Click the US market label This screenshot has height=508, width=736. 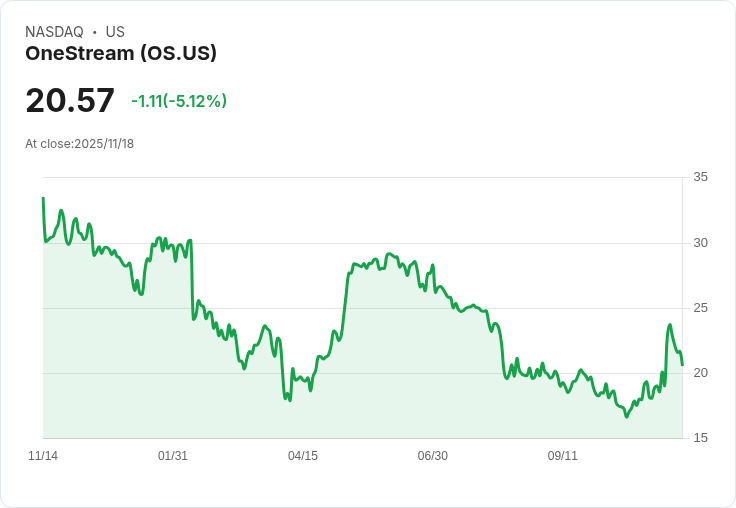tap(115, 32)
